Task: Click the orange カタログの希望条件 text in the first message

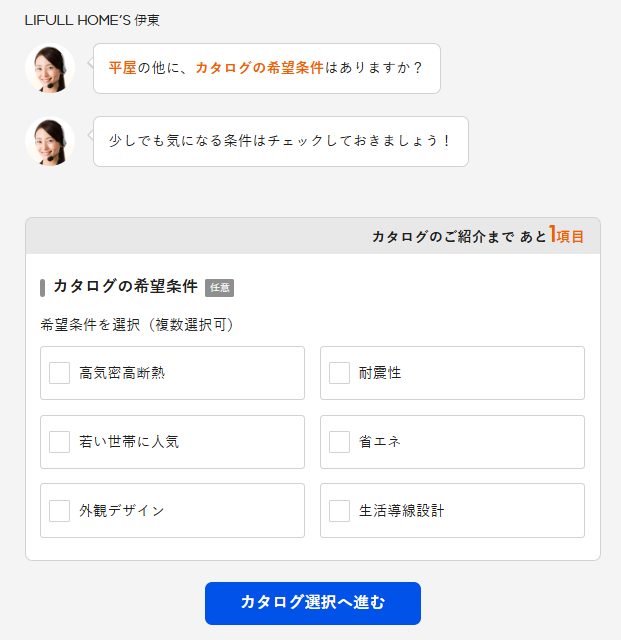Action: (260, 68)
